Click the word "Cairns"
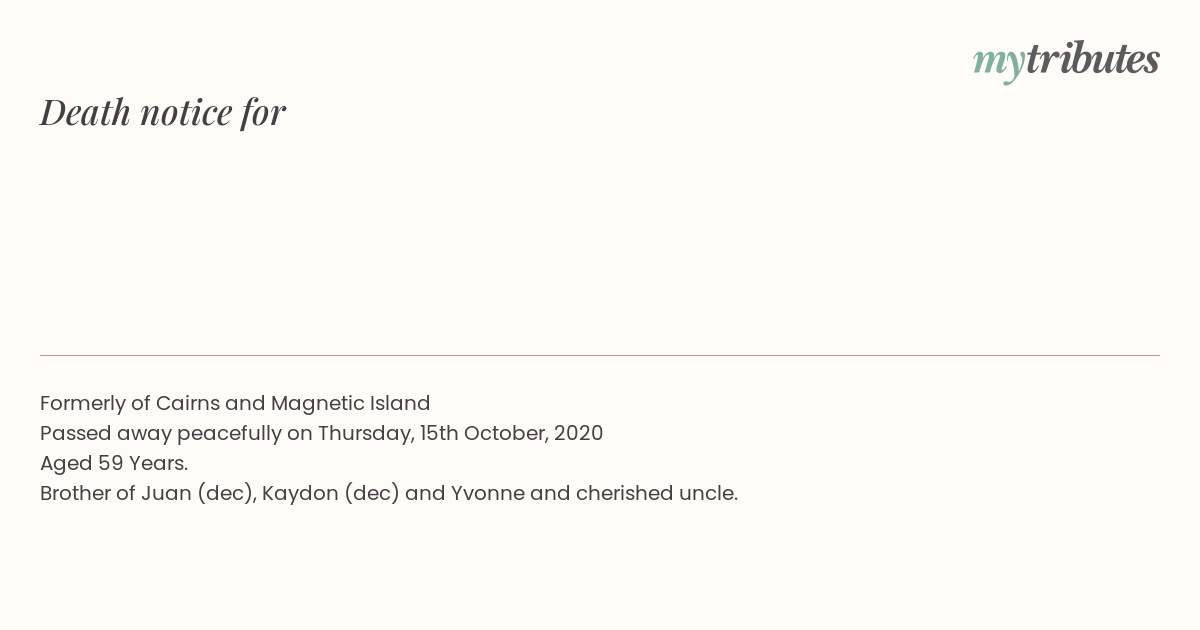Image resolution: width=1200 pixels, height=630 pixels. pos(187,403)
